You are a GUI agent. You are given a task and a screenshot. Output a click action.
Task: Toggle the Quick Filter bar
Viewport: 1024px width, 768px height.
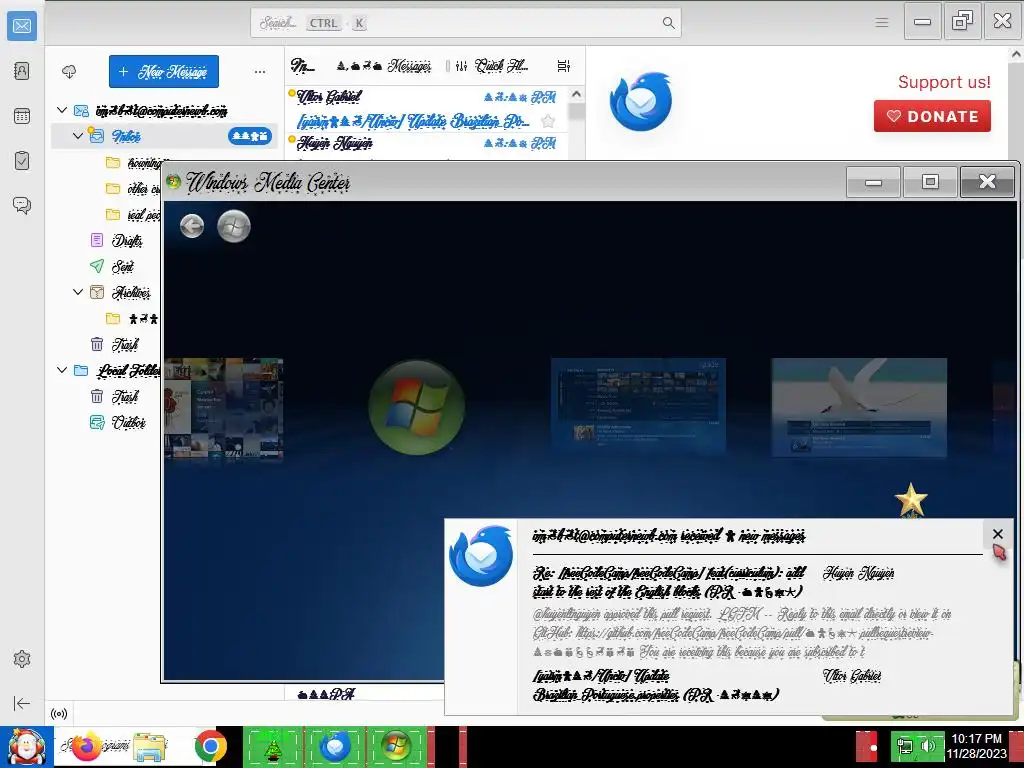492,66
